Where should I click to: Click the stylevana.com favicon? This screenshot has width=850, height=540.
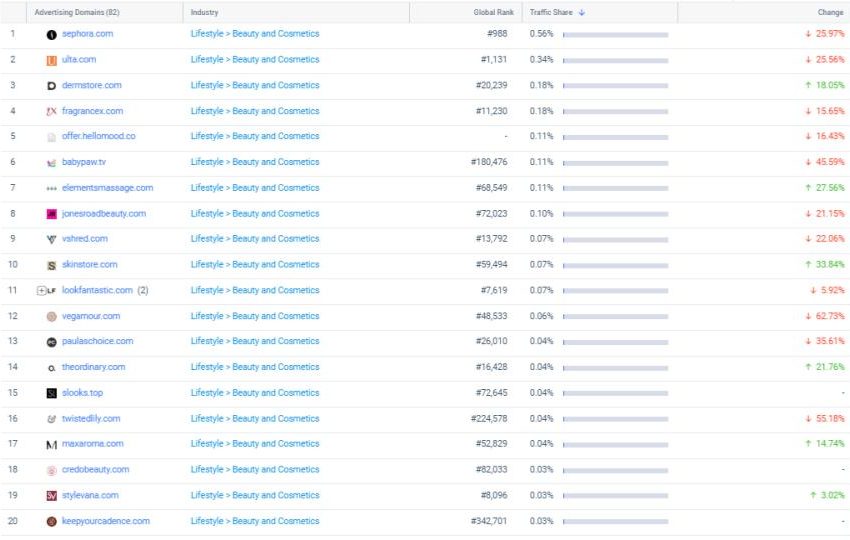51,496
